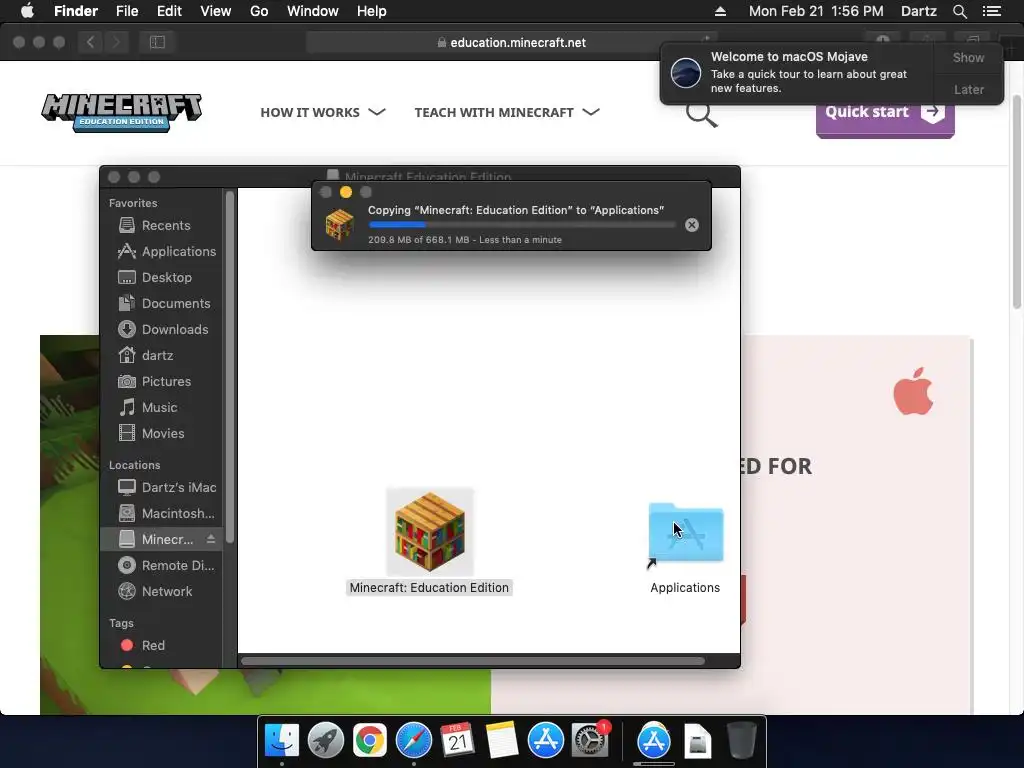Viewport: 1024px width, 768px height.
Task: Click the Mojave notification icon
Action: tap(686, 72)
